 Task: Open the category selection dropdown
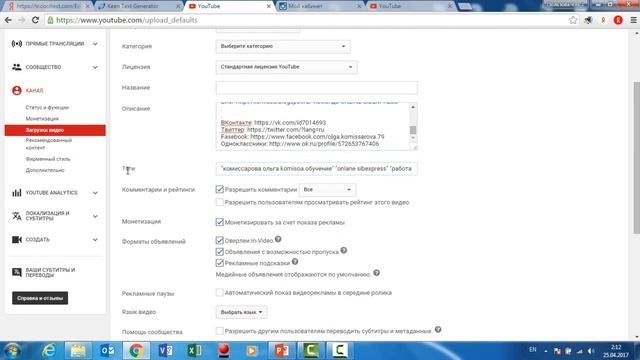(283, 47)
